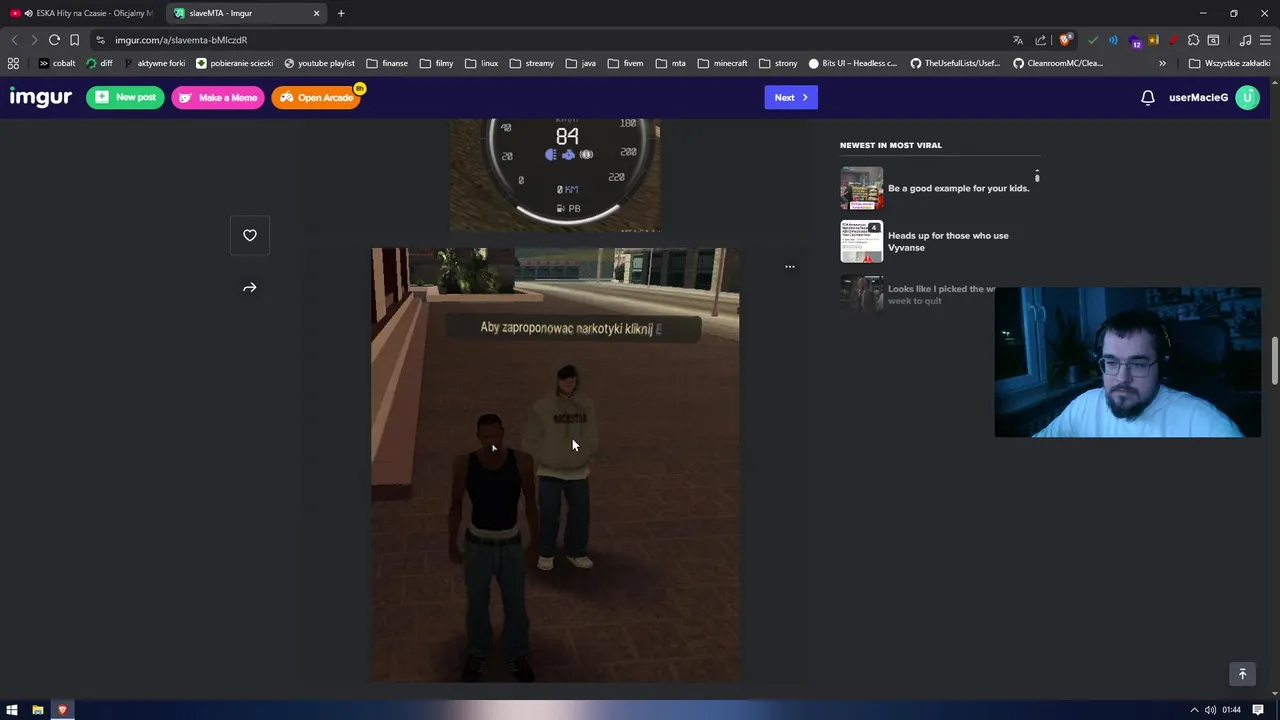This screenshot has height=720, width=1280.
Task: Expand finanse bookmark folder
Action: (x=387, y=63)
